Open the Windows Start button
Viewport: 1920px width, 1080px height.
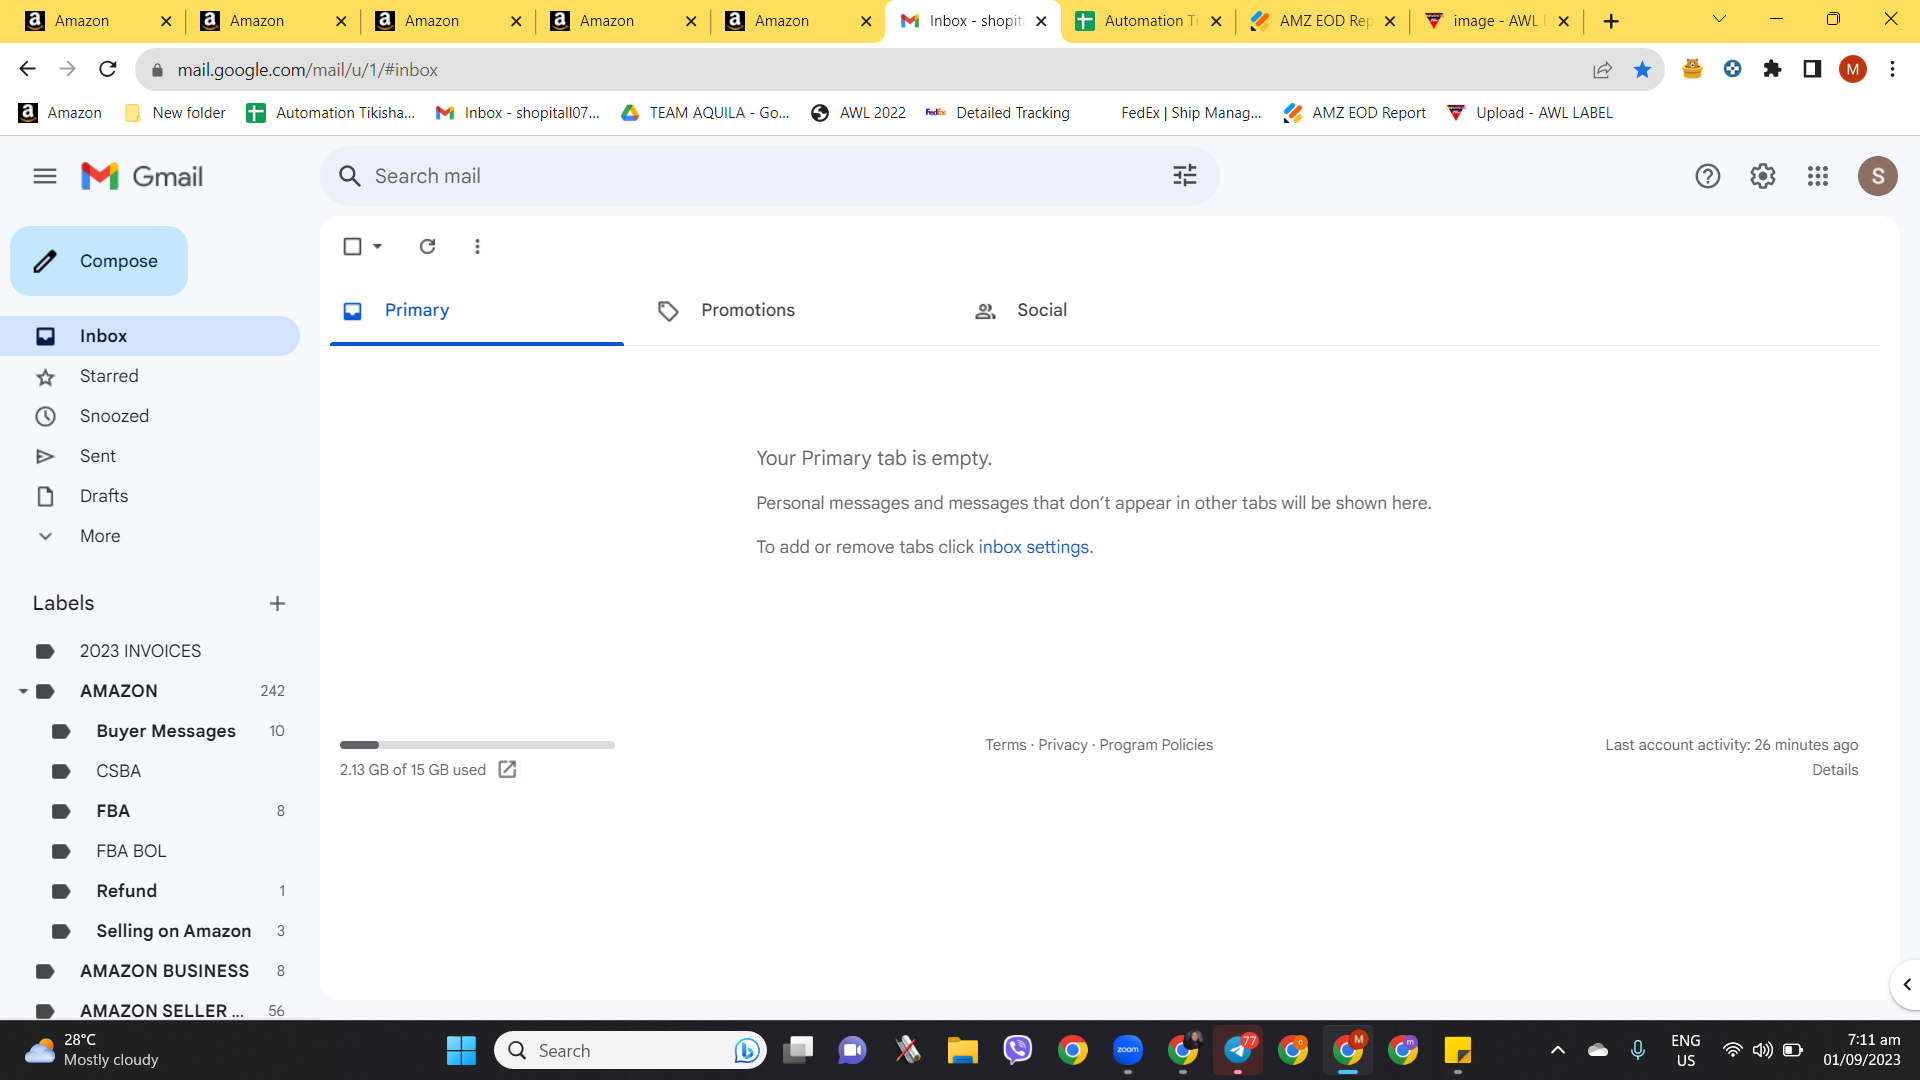tap(461, 1050)
